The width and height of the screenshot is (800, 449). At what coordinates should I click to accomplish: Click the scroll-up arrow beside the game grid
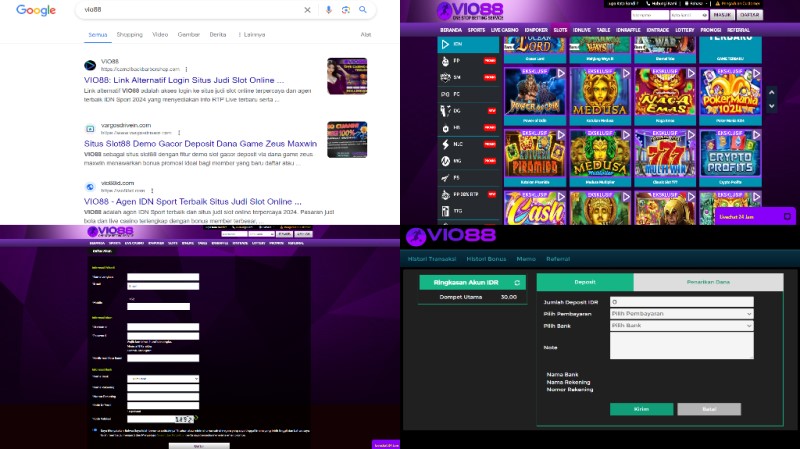click(771, 92)
